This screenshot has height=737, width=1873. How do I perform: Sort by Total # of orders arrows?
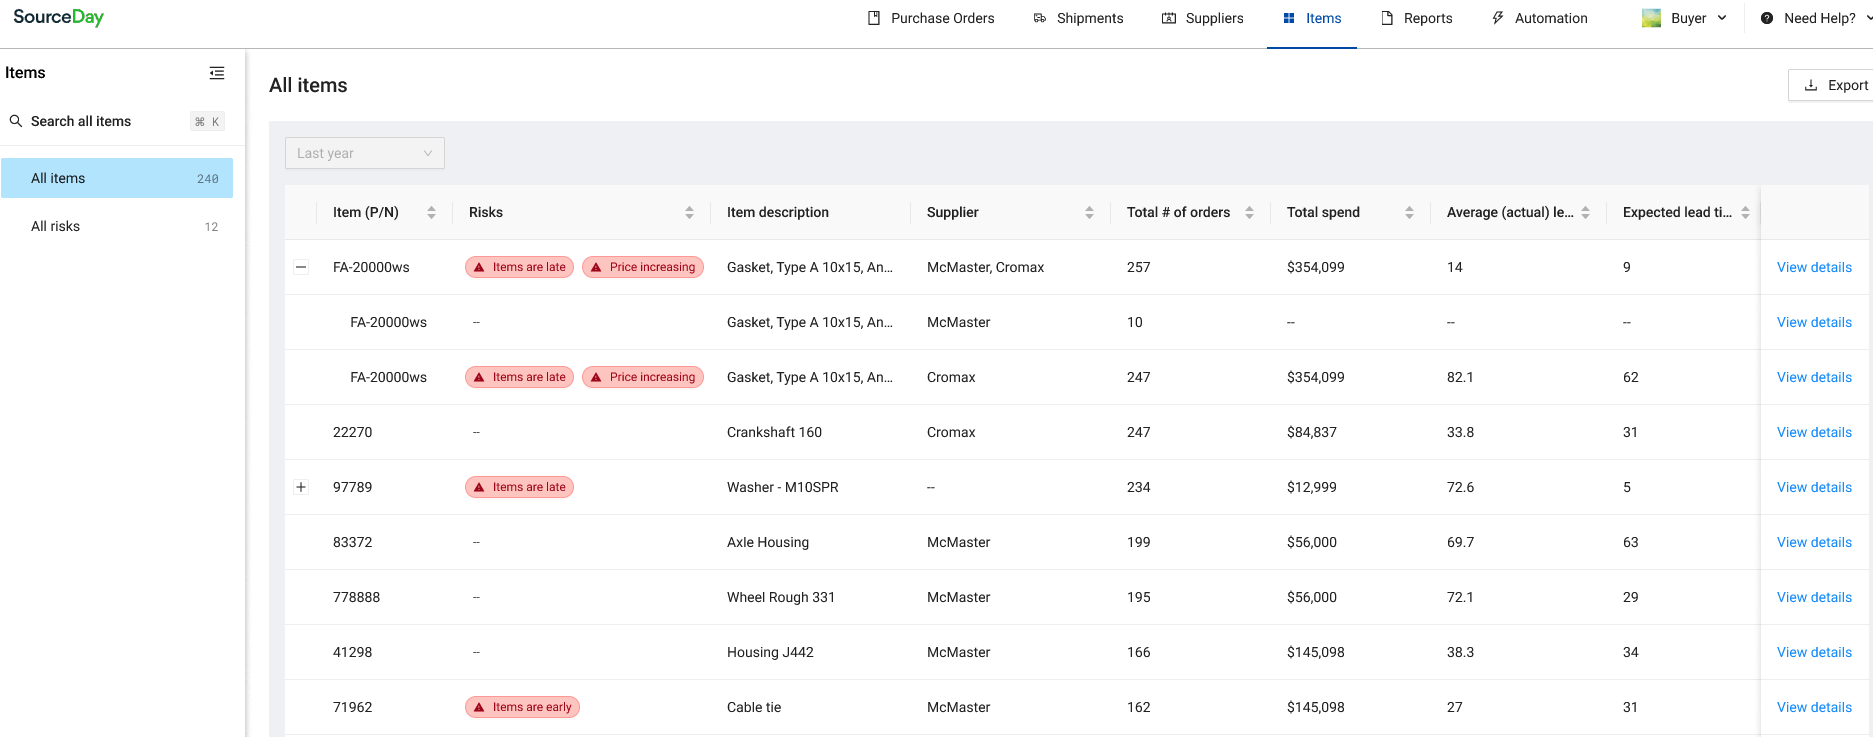[x=1249, y=212]
